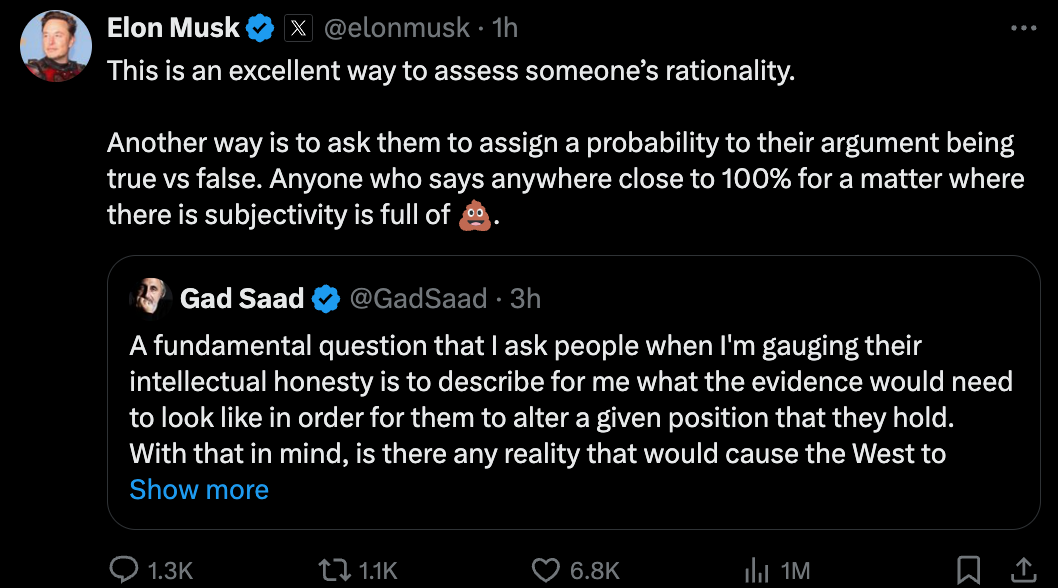Image resolution: width=1058 pixels, height=588 pixels.
Task: Open the 1h timestamp of the tweet
Action: coord(505,28)
